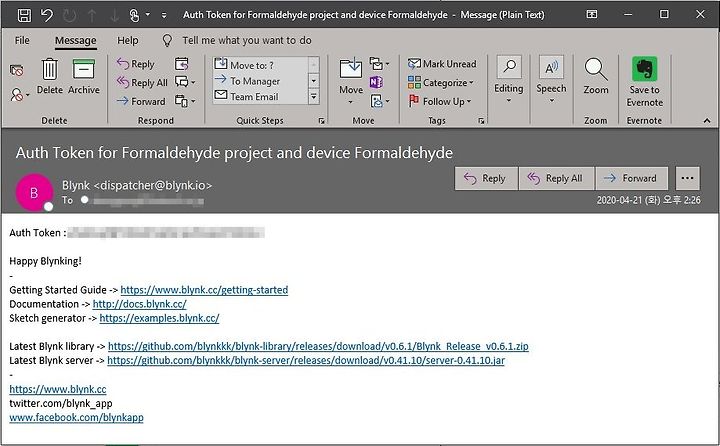Select the Move to: ? quick step

(x=259, y=65)
